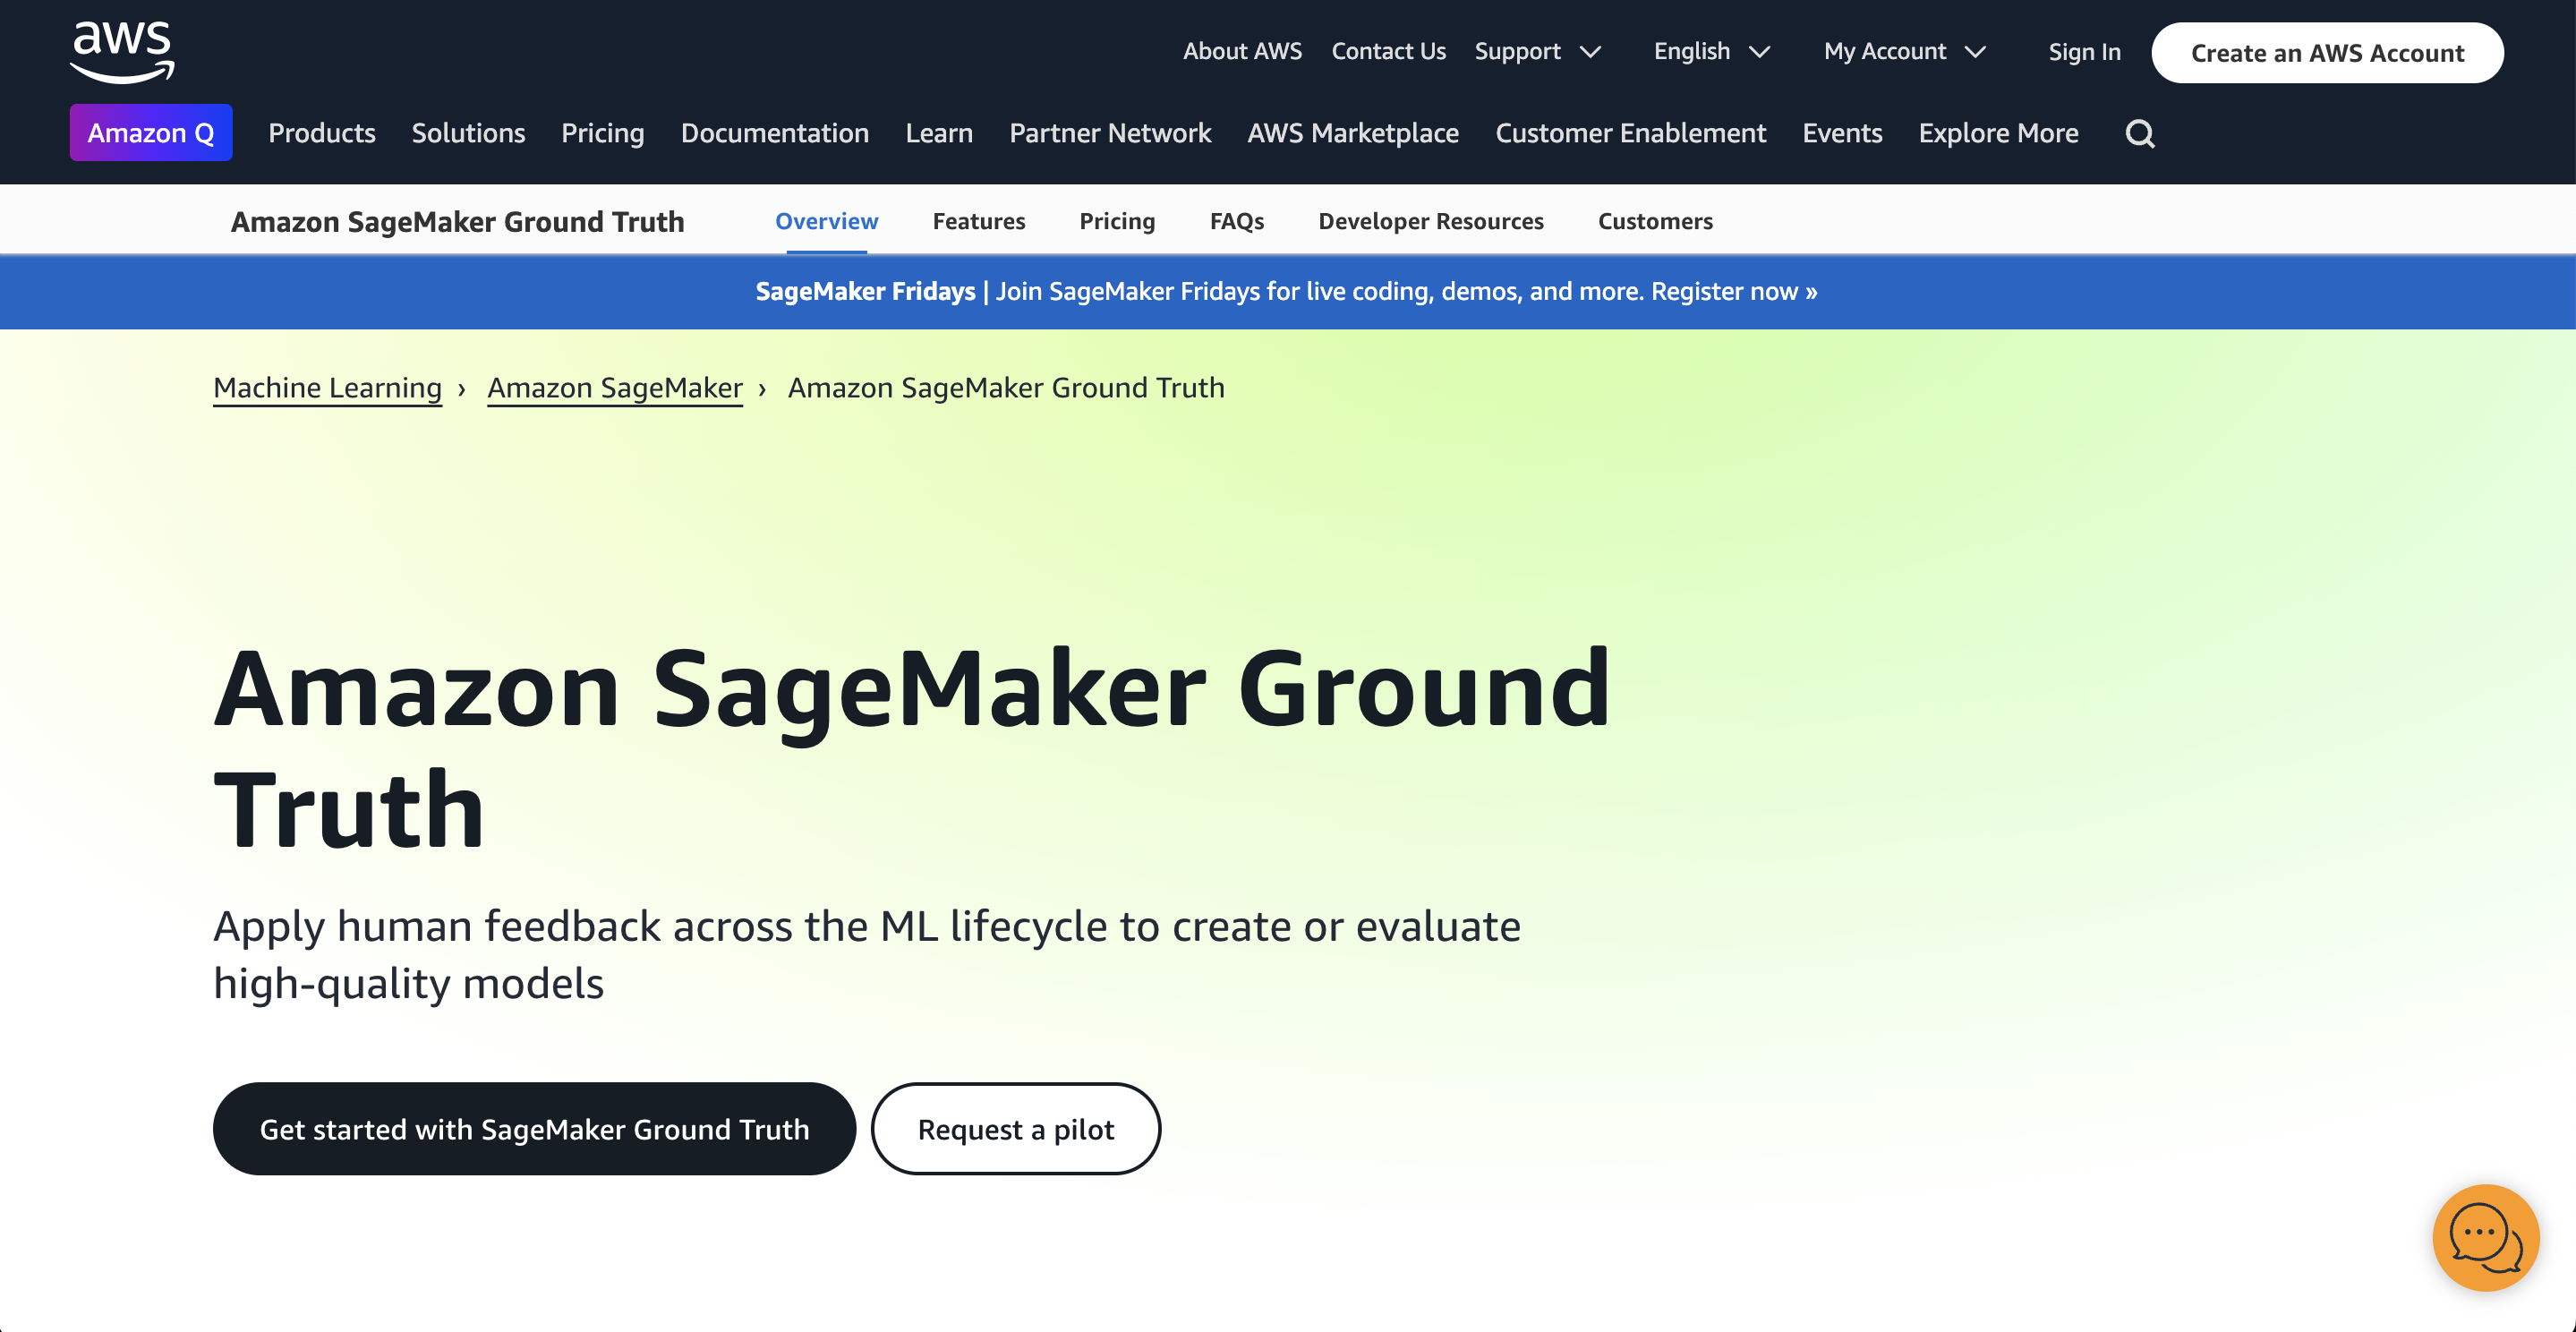2576x1332 pixels.
Task: Open the About AWS link
Action: [1242, 51]
